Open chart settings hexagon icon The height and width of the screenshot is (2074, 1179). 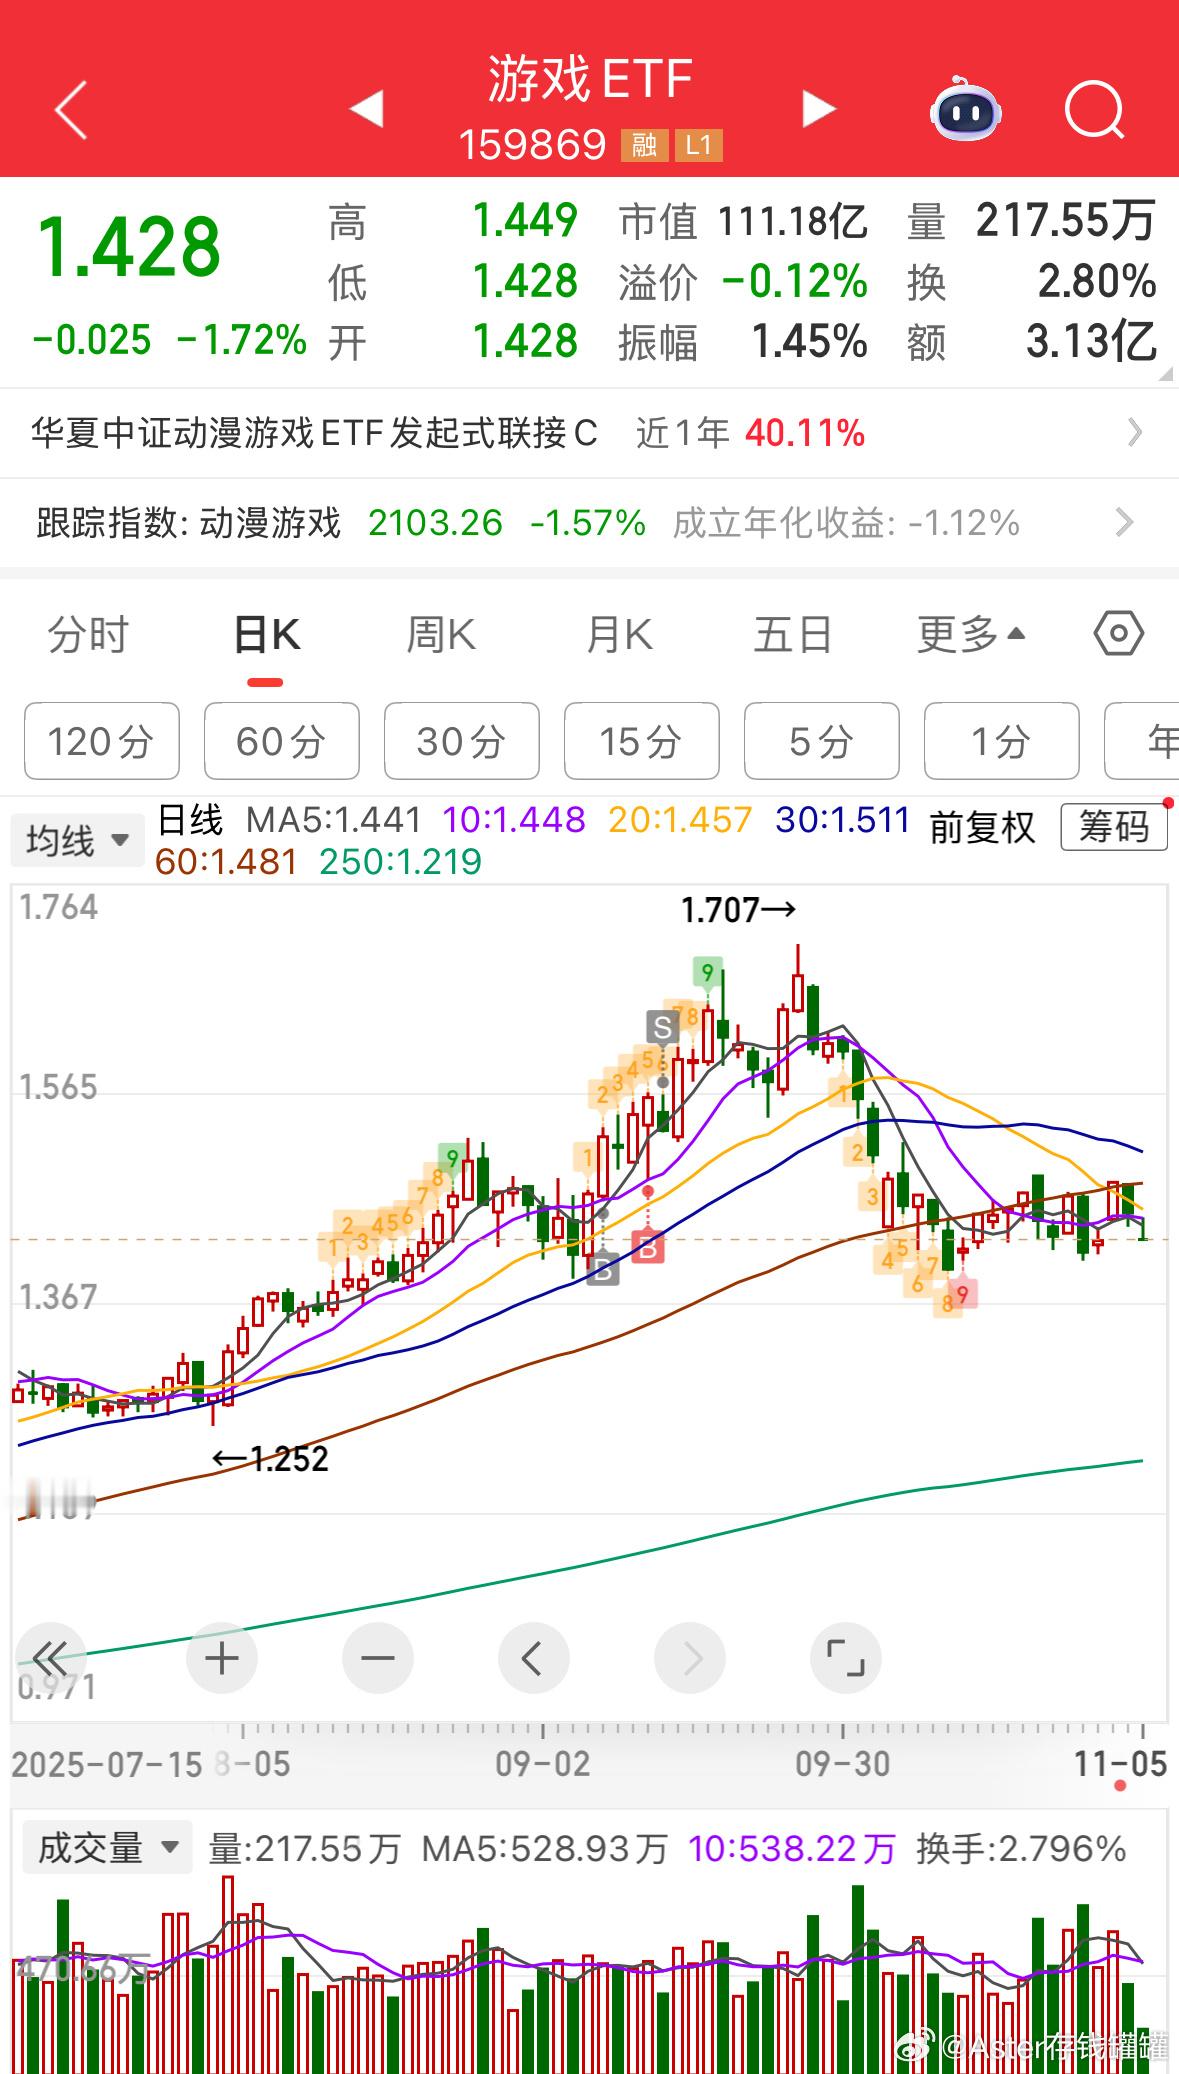[x=1118, y=634]
